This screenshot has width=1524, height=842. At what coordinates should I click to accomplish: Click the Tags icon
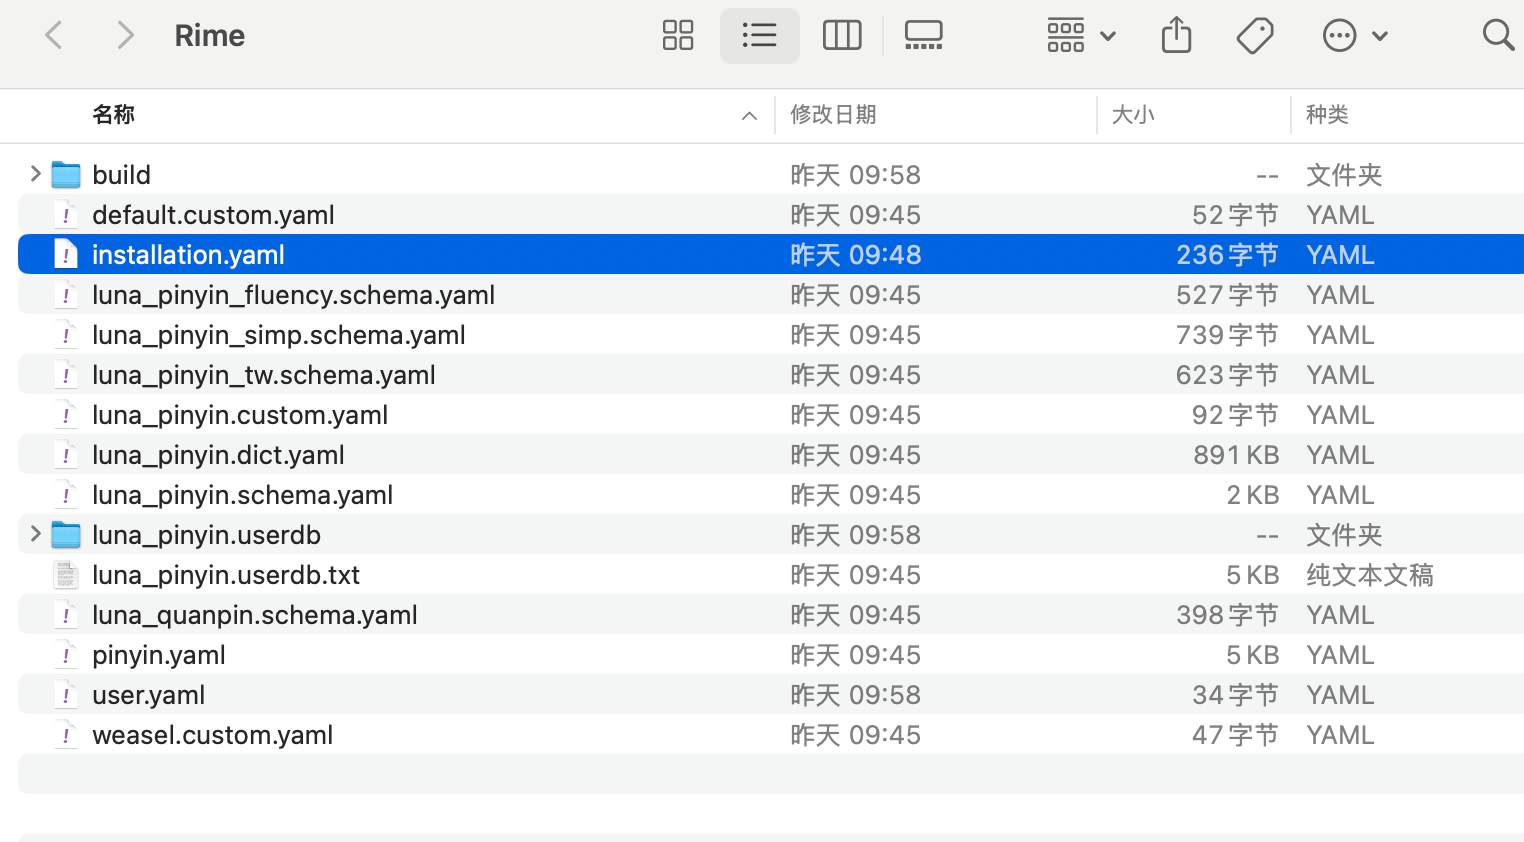1255,36
